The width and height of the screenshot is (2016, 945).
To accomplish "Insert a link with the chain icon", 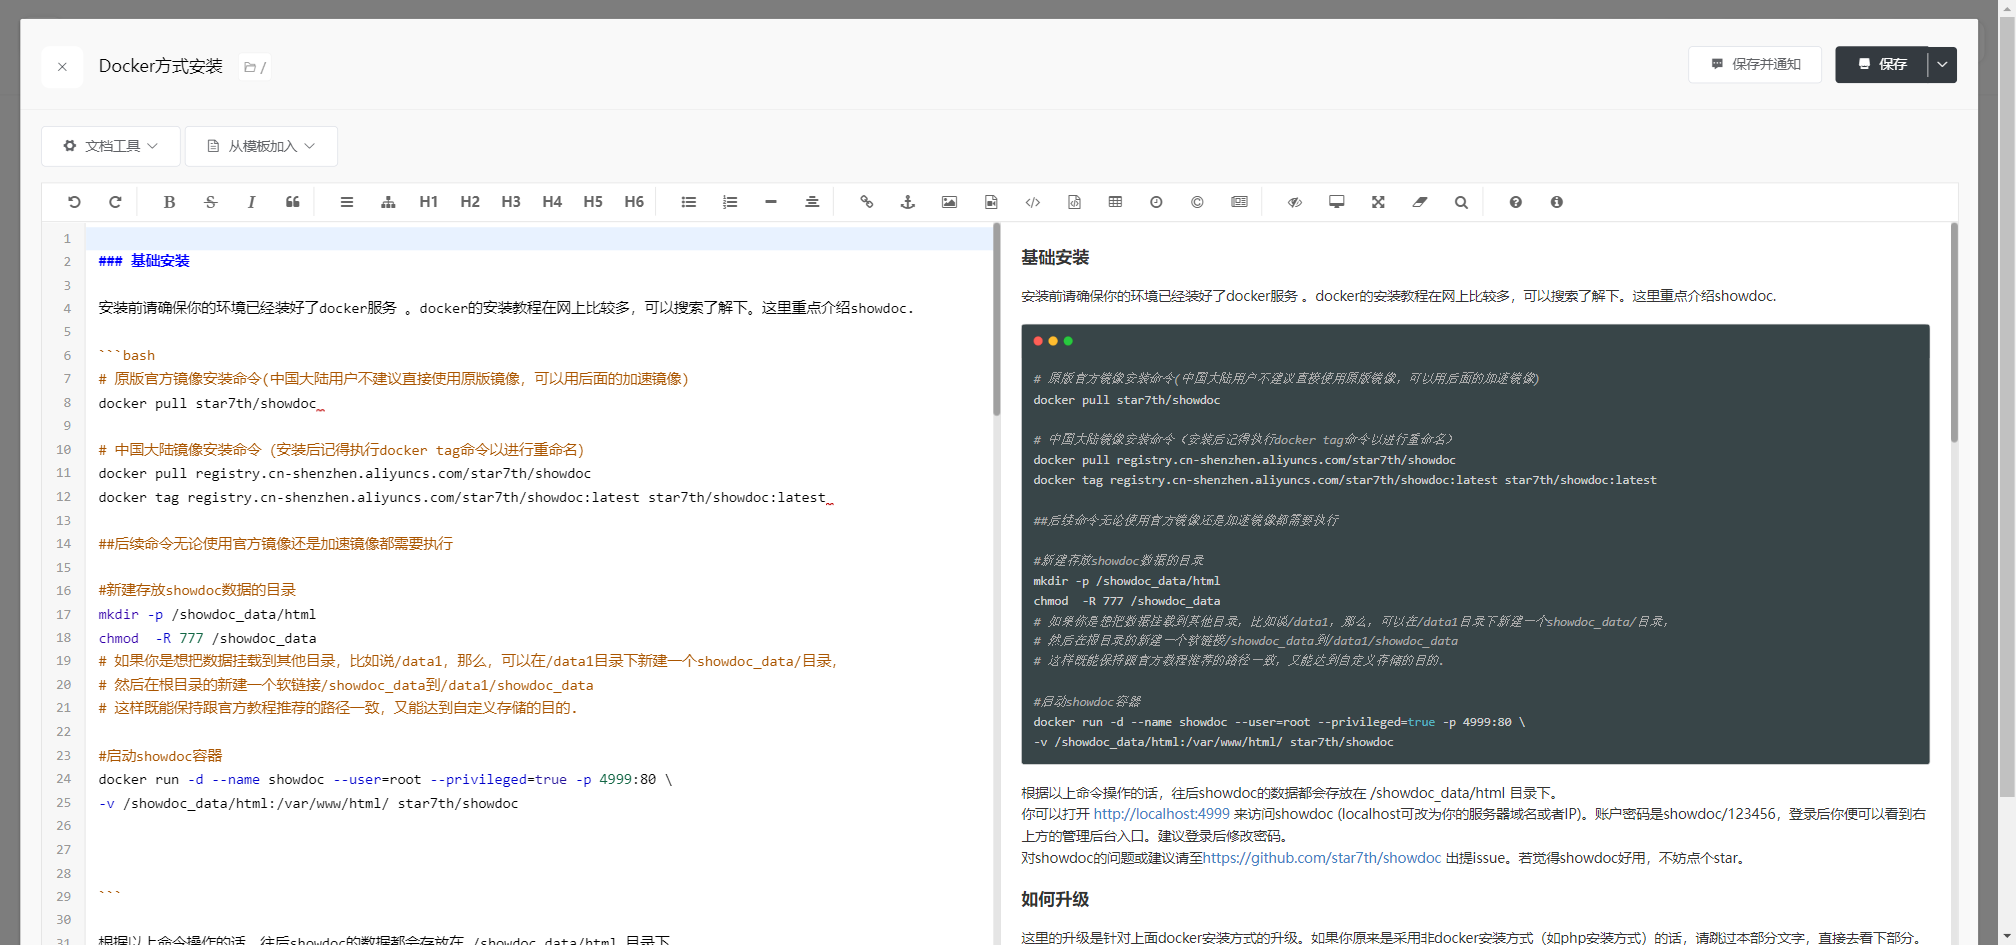I will click(x=866, y=202).
